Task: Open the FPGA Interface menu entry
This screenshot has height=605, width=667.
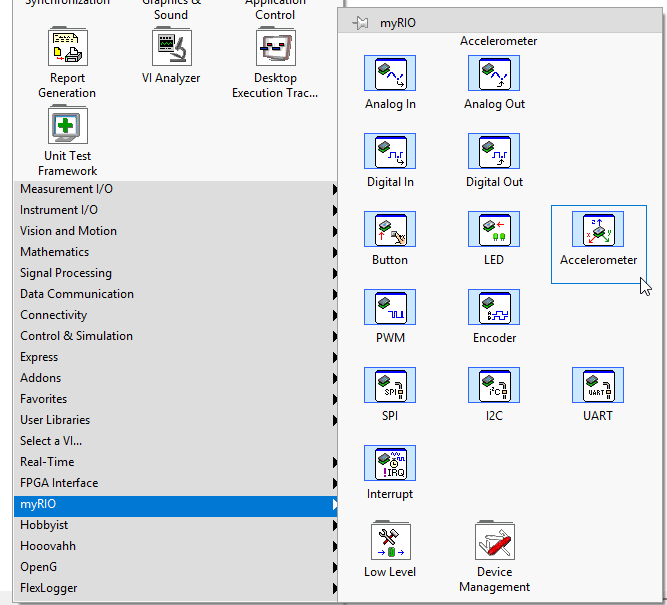Action: [x=59, y=483]
